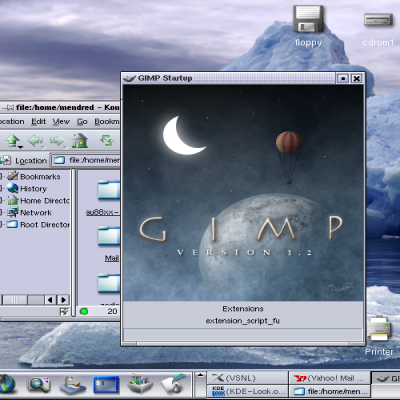Screen dimensions: 400x400
Task: Open the View menu in Konqueror
Action: click(61, 121)
